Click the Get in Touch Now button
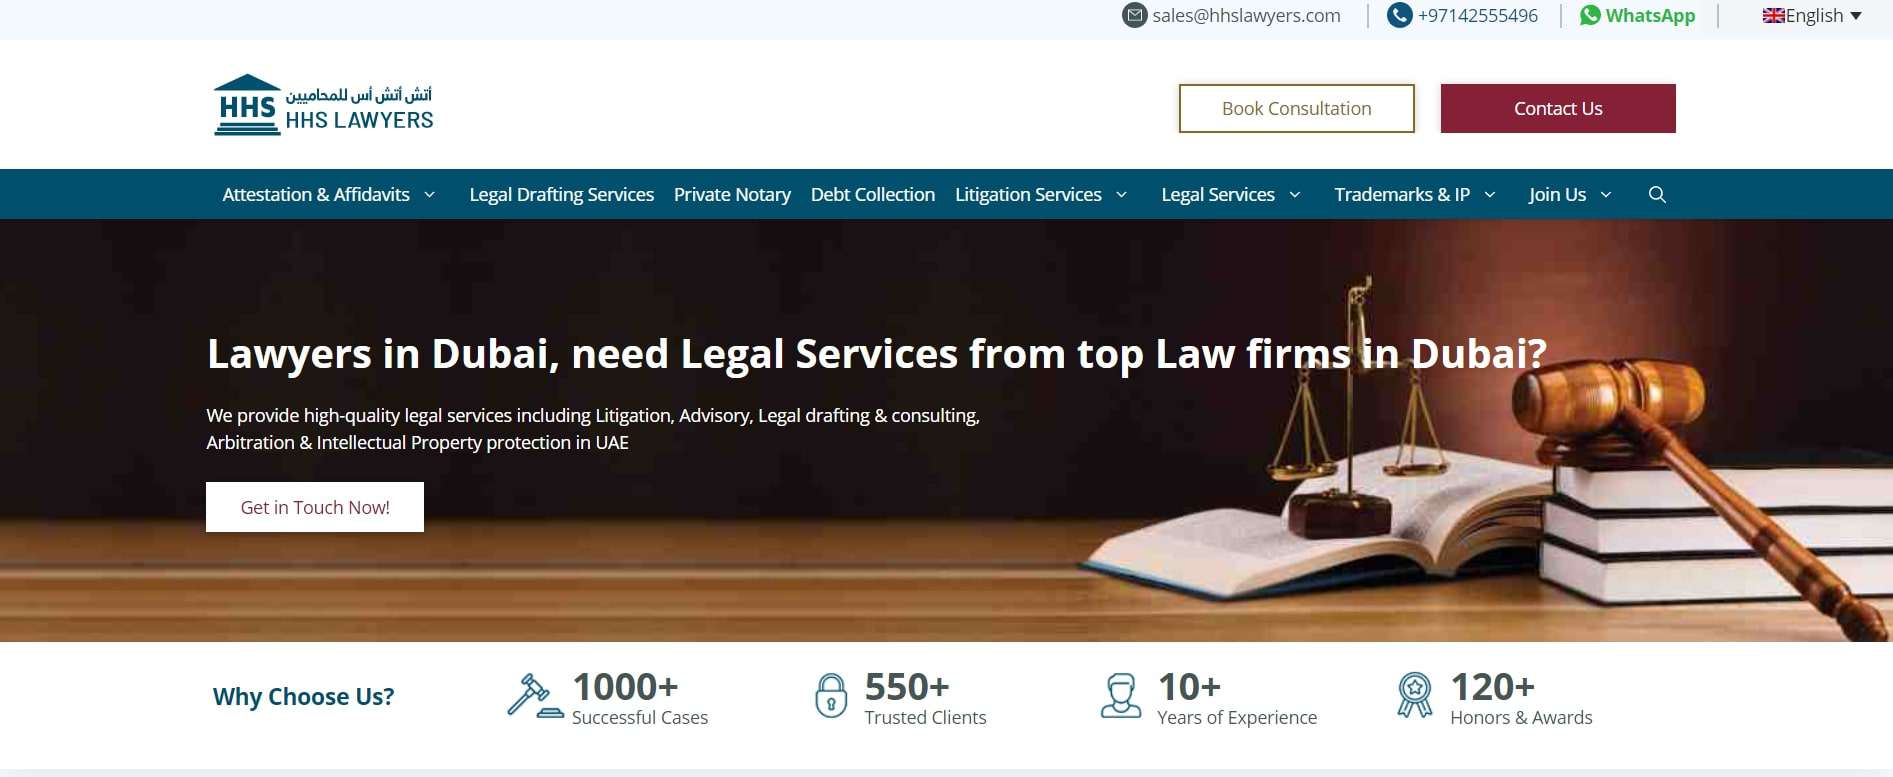The width and height of the screenshot is (1893, 777). 315,507
